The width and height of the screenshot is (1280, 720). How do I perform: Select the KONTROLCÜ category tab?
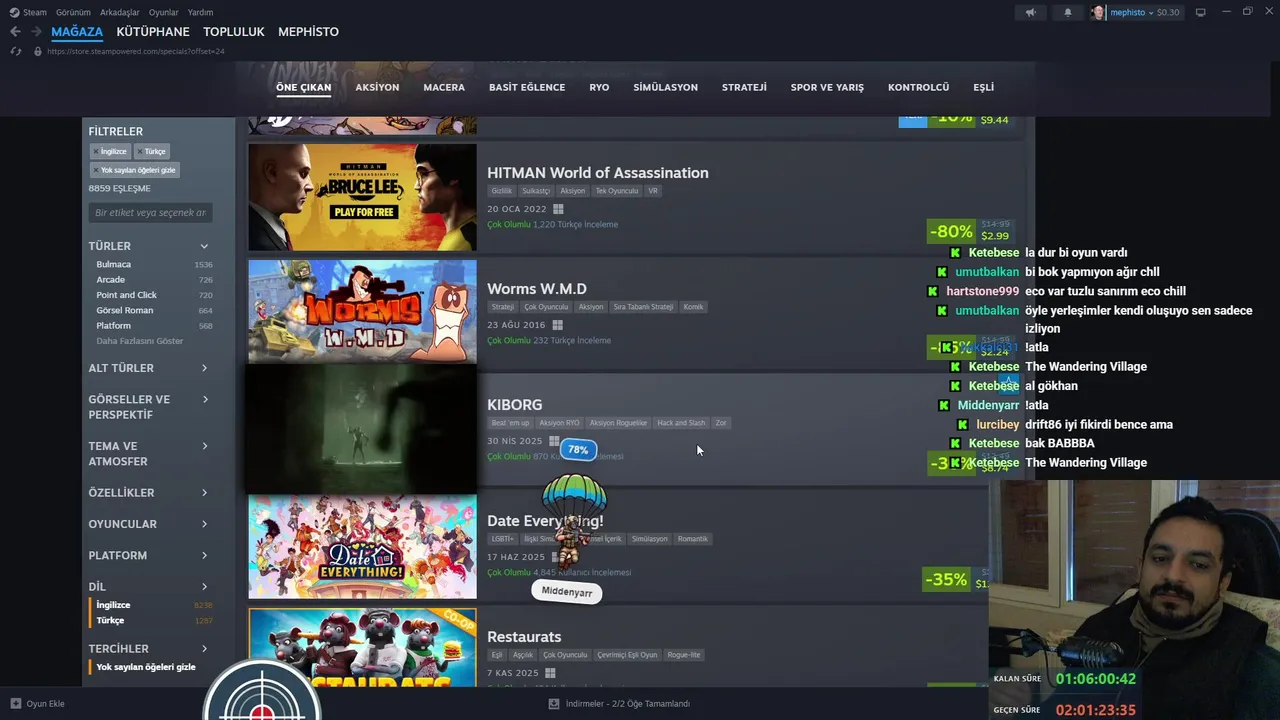coord(918,88)
